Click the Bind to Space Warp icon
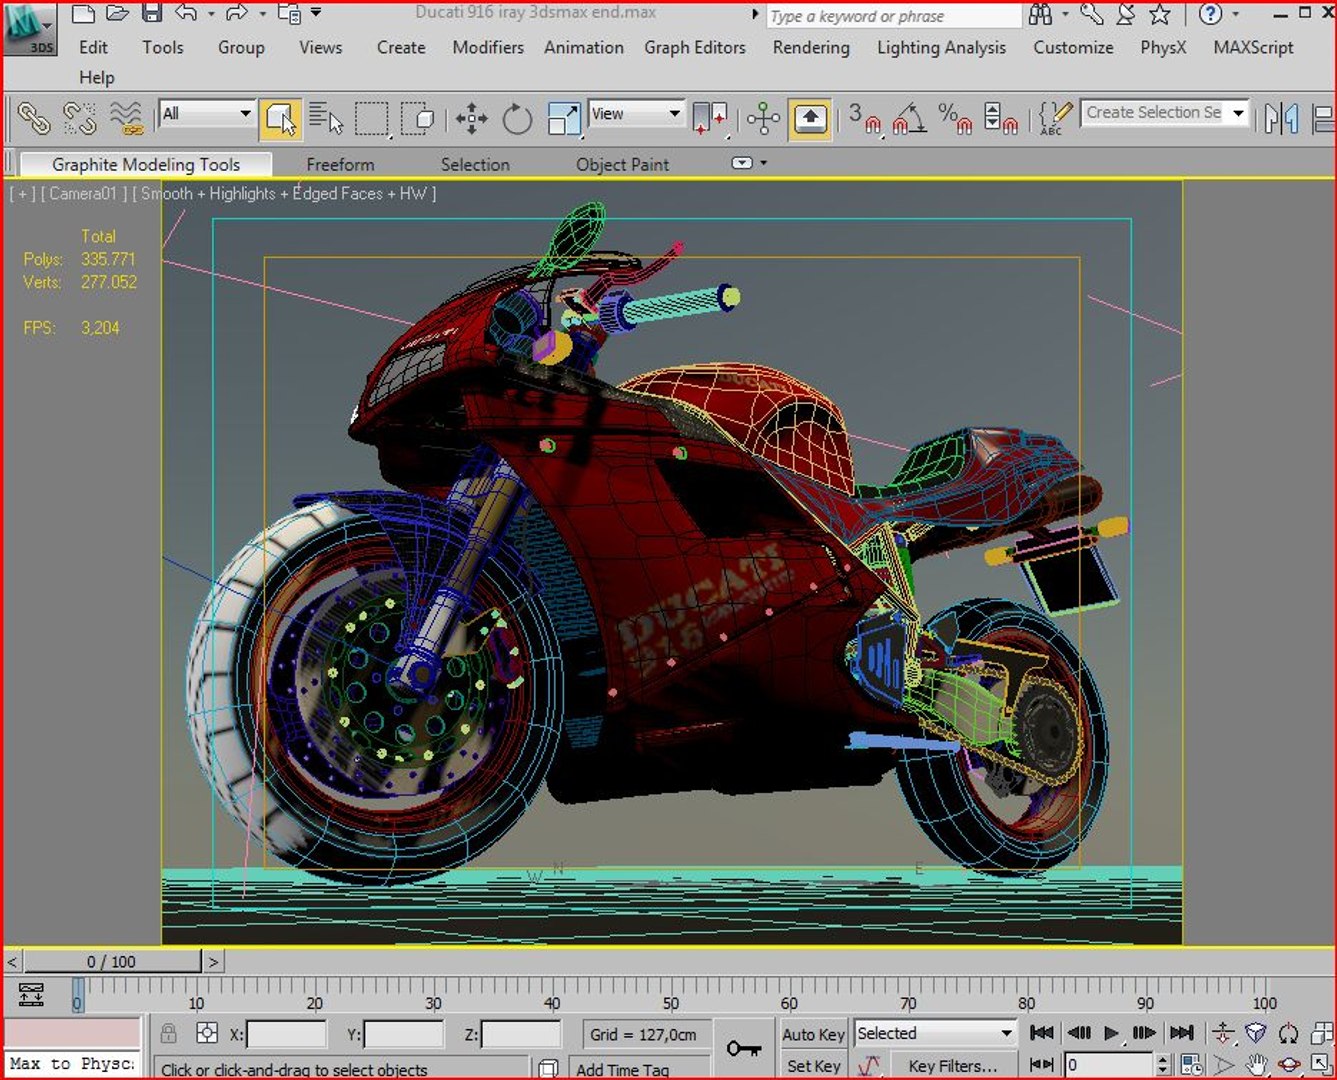This screenshot has height=1080, width=1337. [x=126, y=118]
